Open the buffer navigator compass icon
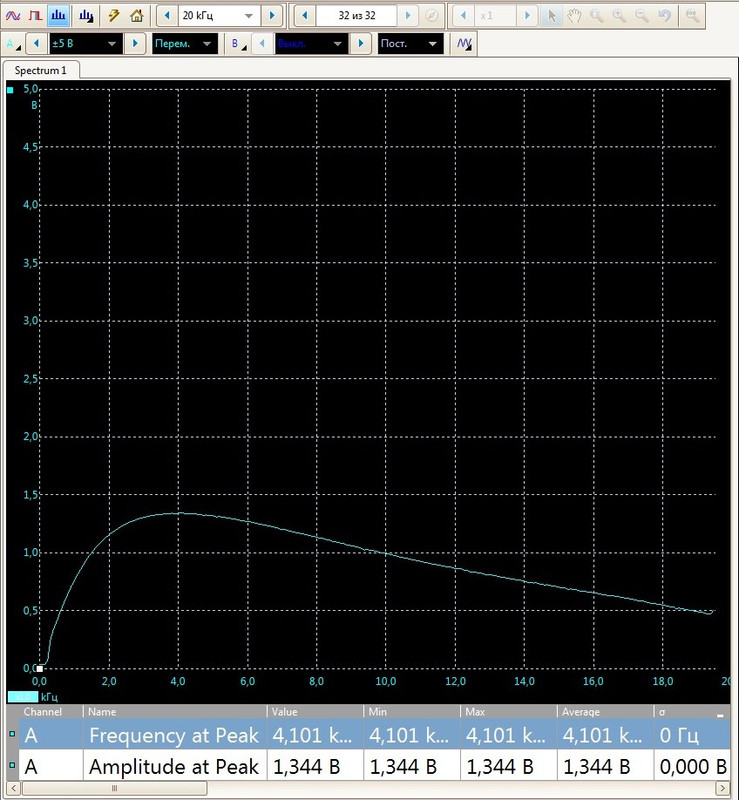 point(431,16)
